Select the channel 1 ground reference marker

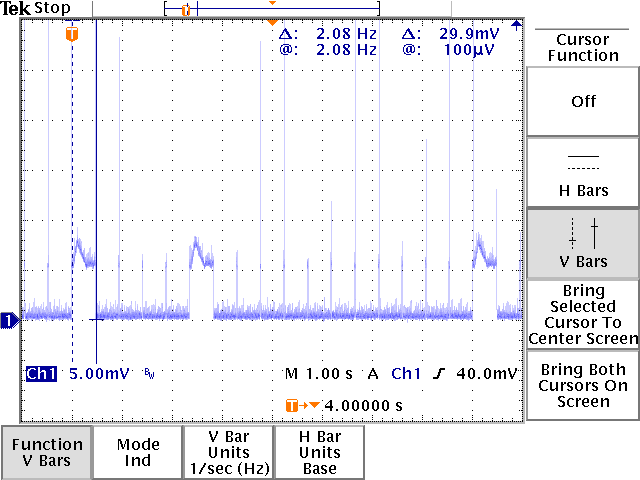(x=8, y=320)
